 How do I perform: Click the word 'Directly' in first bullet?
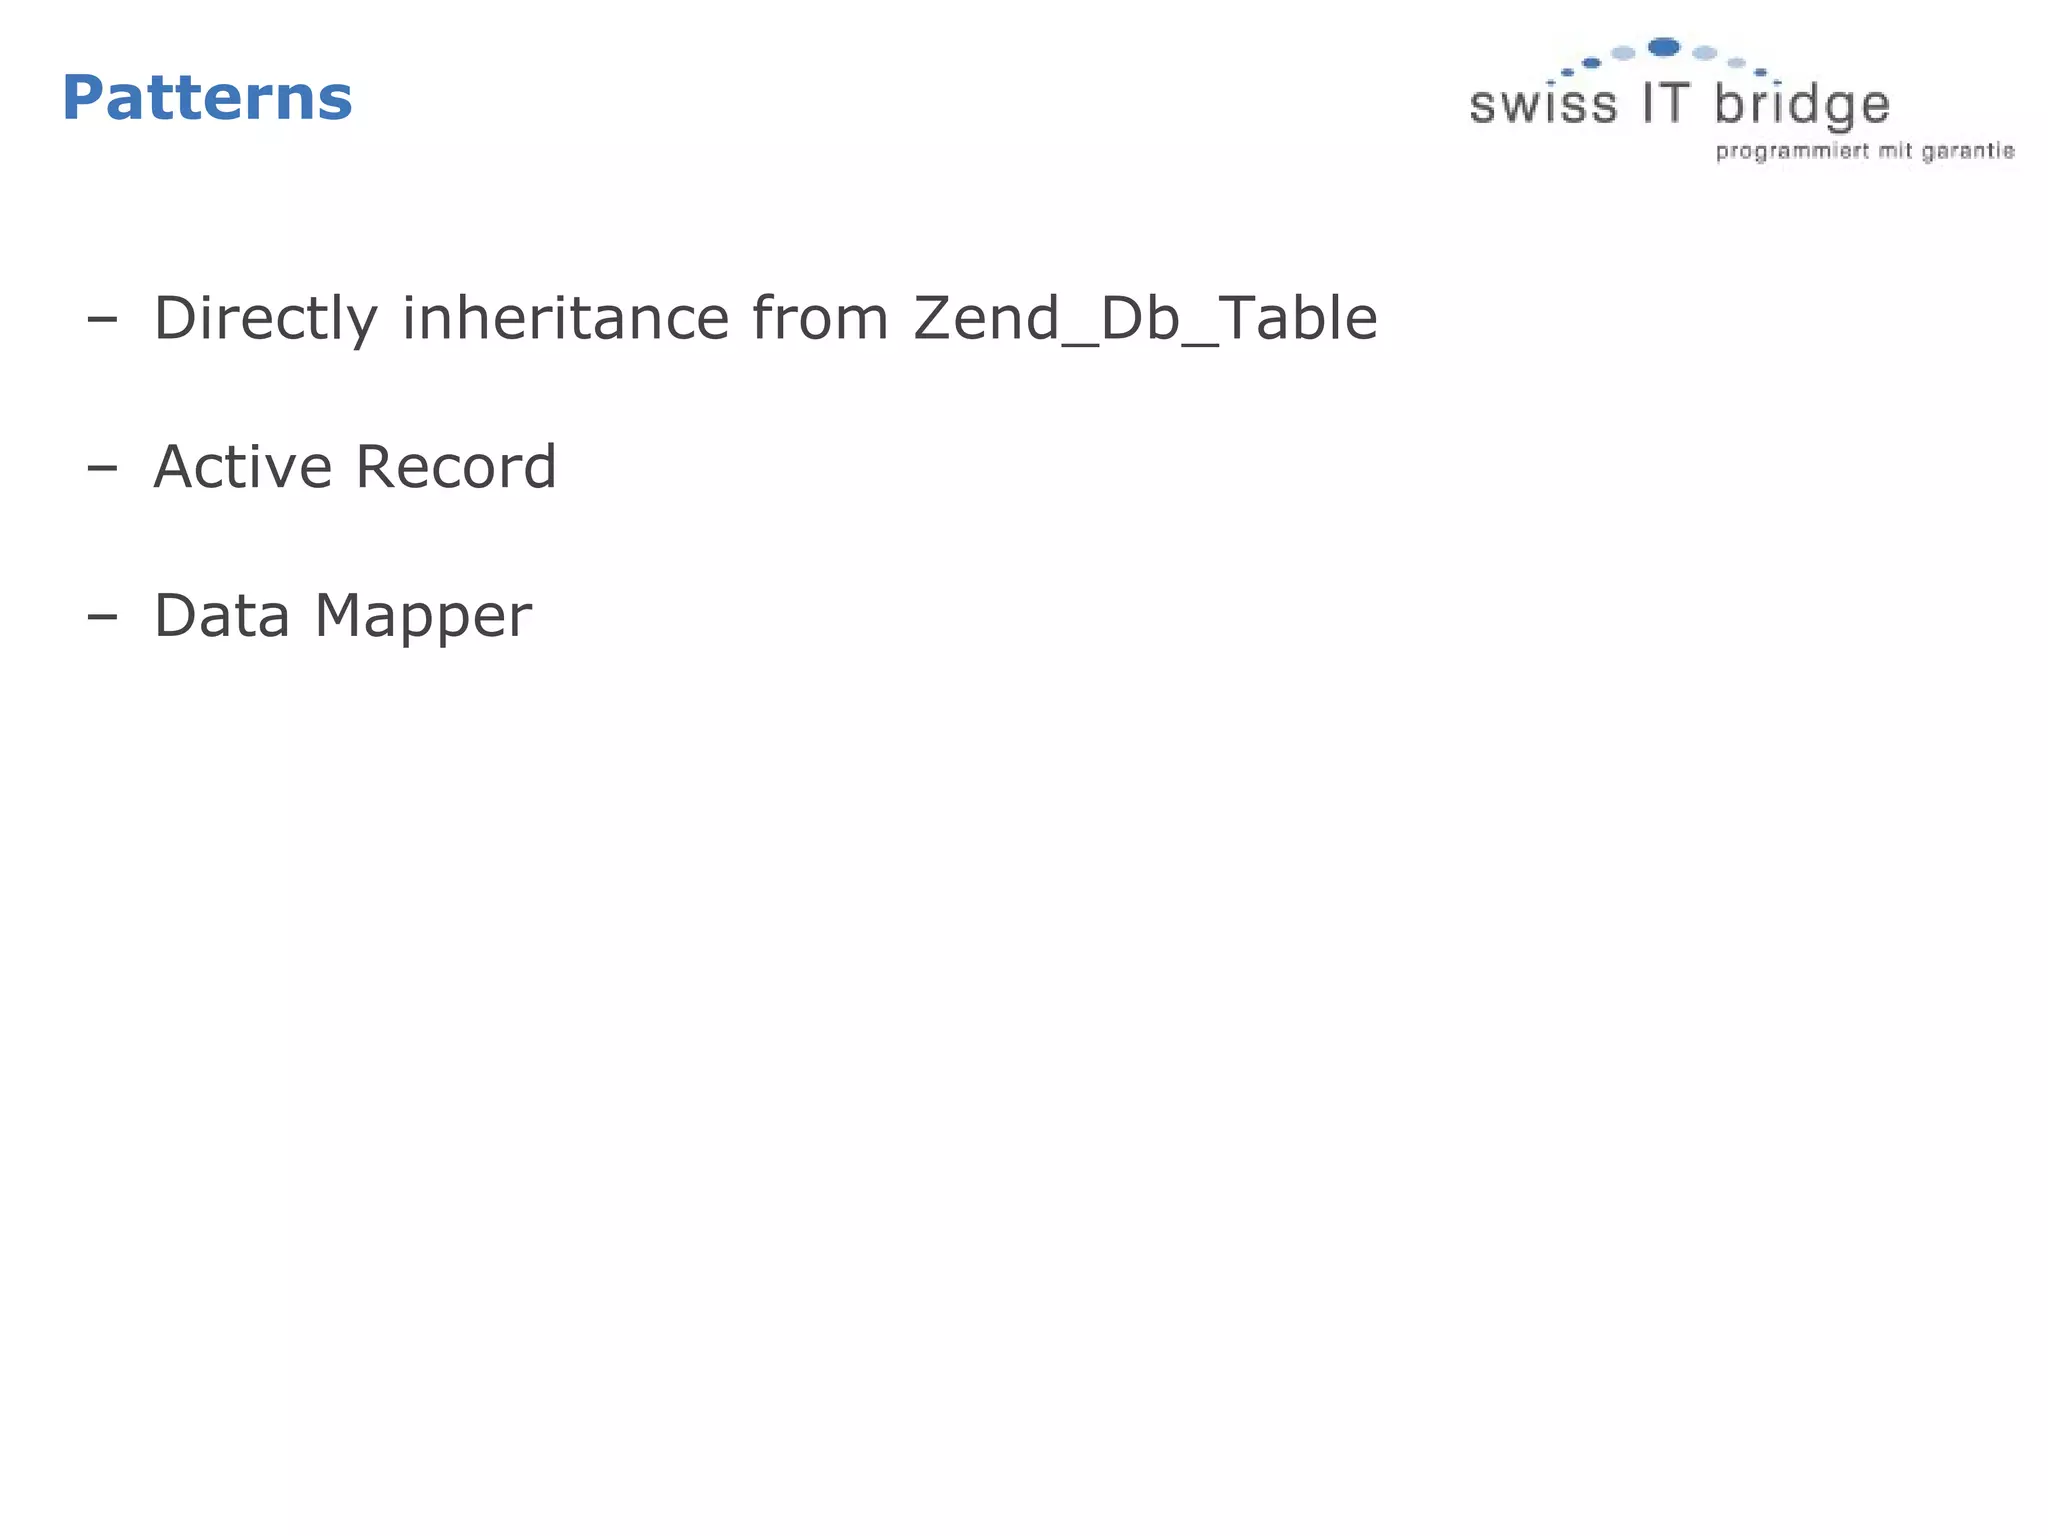[x=266, y=320]
